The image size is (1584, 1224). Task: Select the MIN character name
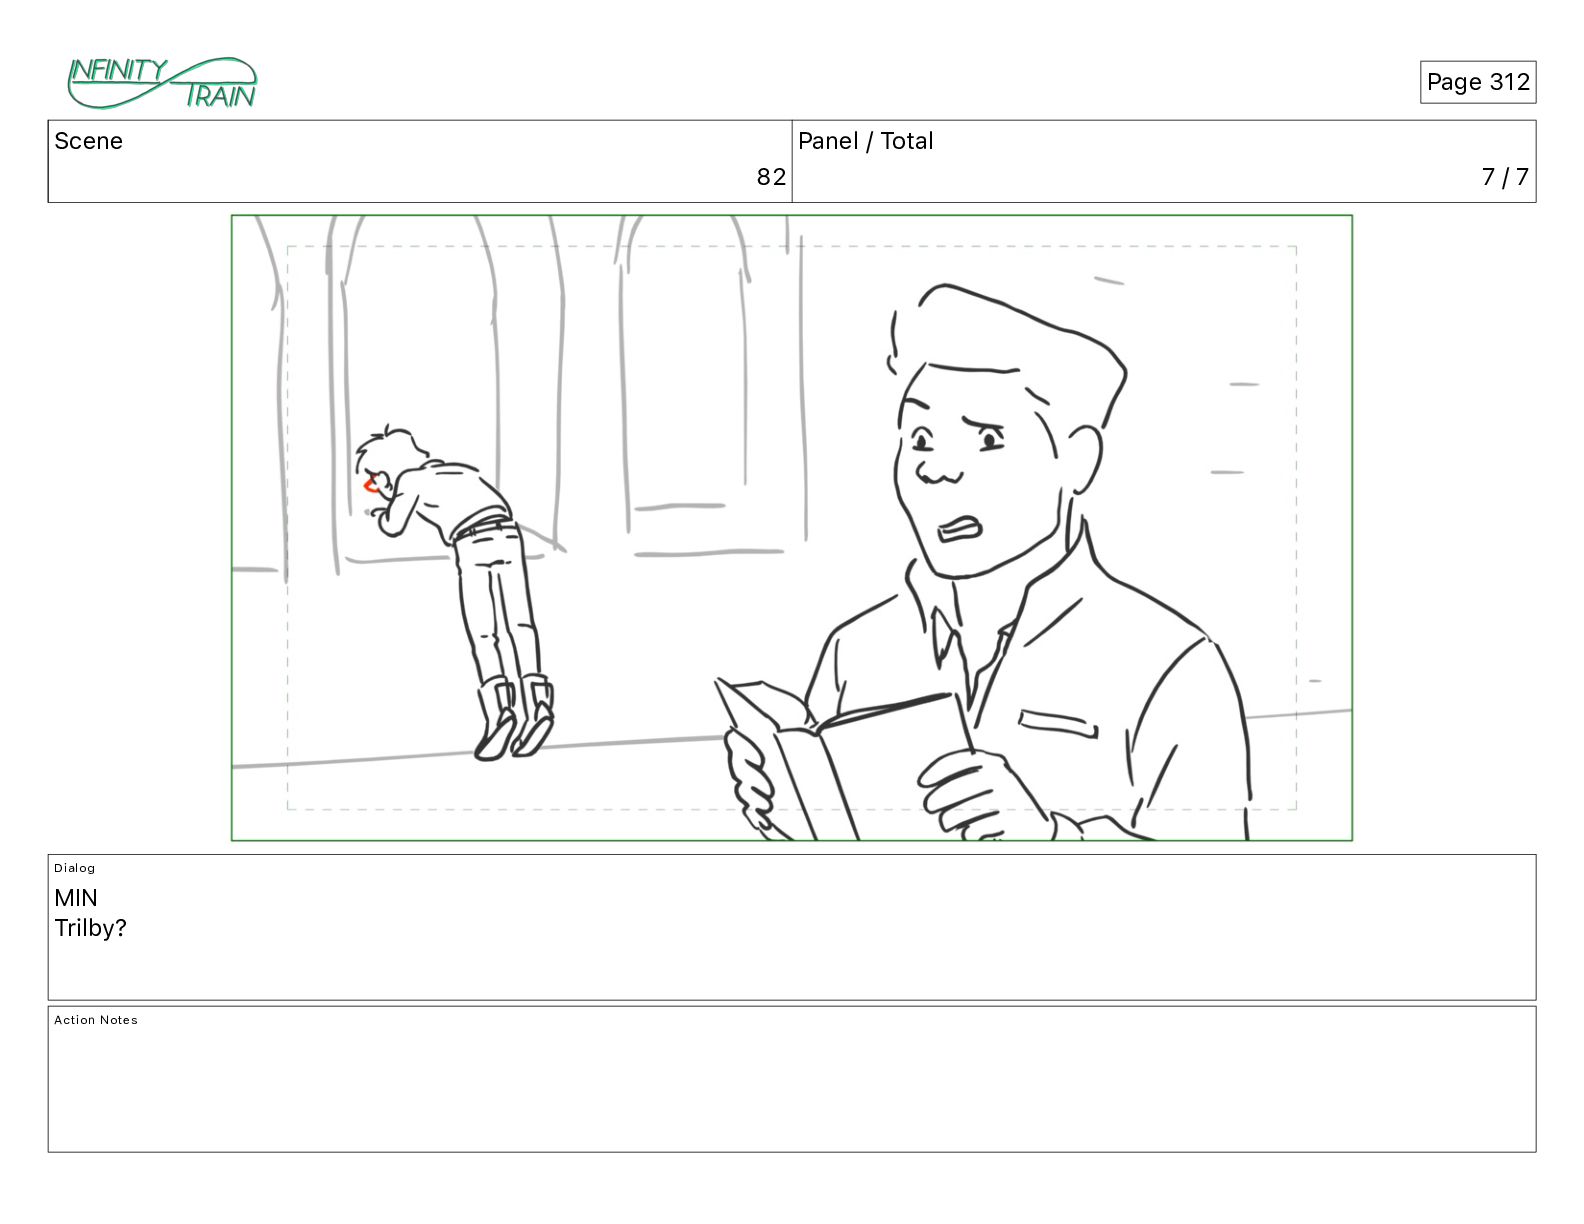pos(76,898)
